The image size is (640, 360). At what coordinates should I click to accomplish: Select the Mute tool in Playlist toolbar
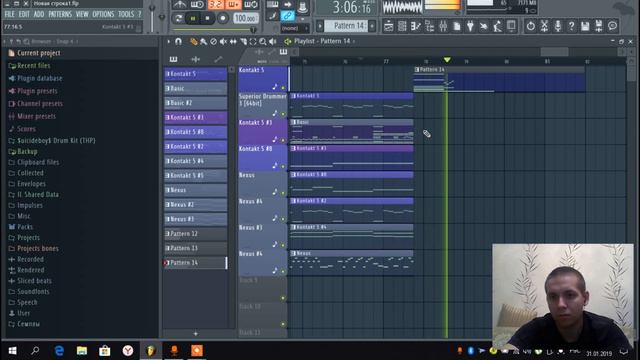click(223, 42)
